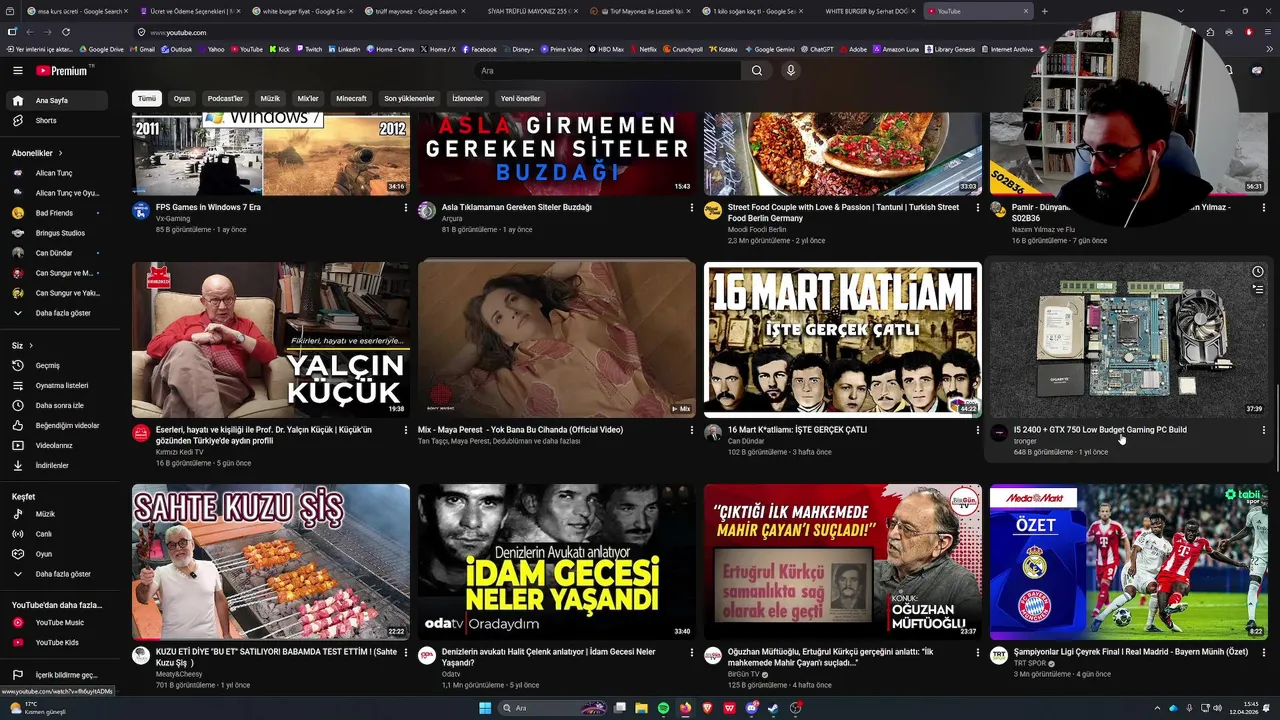This screenshot has width=1280, height=720.
Task: Select the Yeni öneriler filter chip
Action: tap(520, 99)
